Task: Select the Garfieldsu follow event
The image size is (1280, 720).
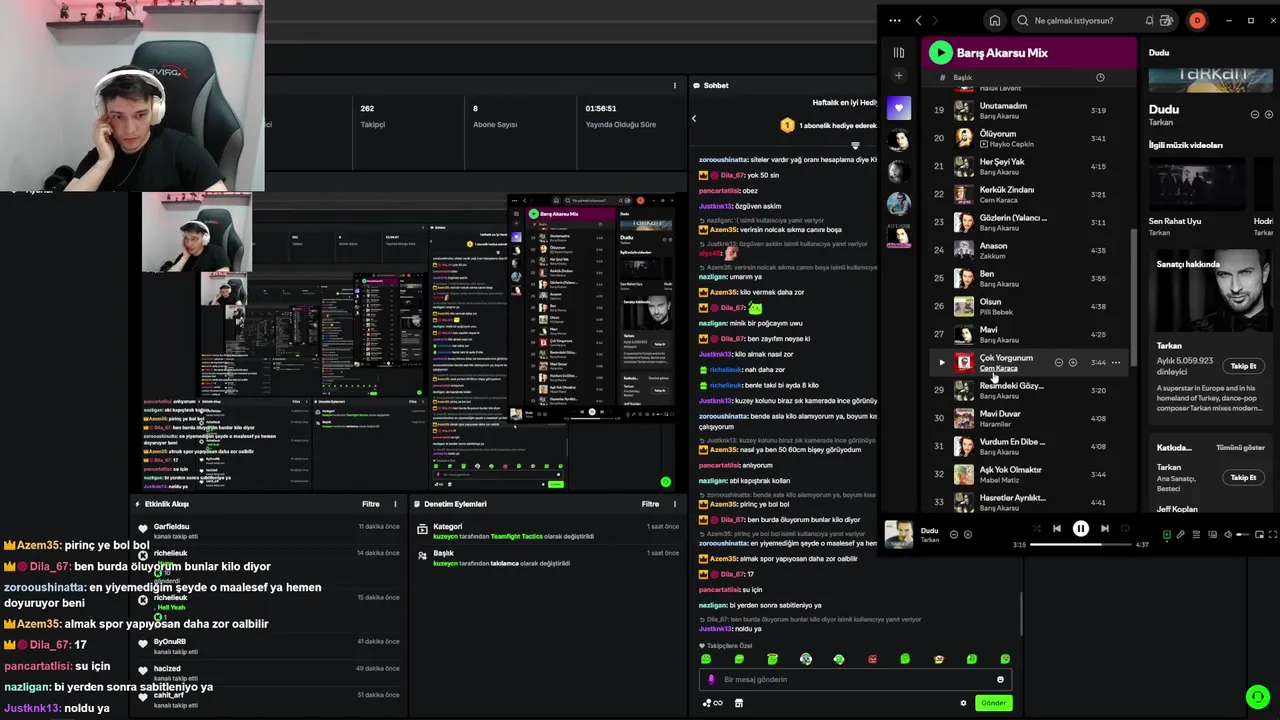Action: 267,531
